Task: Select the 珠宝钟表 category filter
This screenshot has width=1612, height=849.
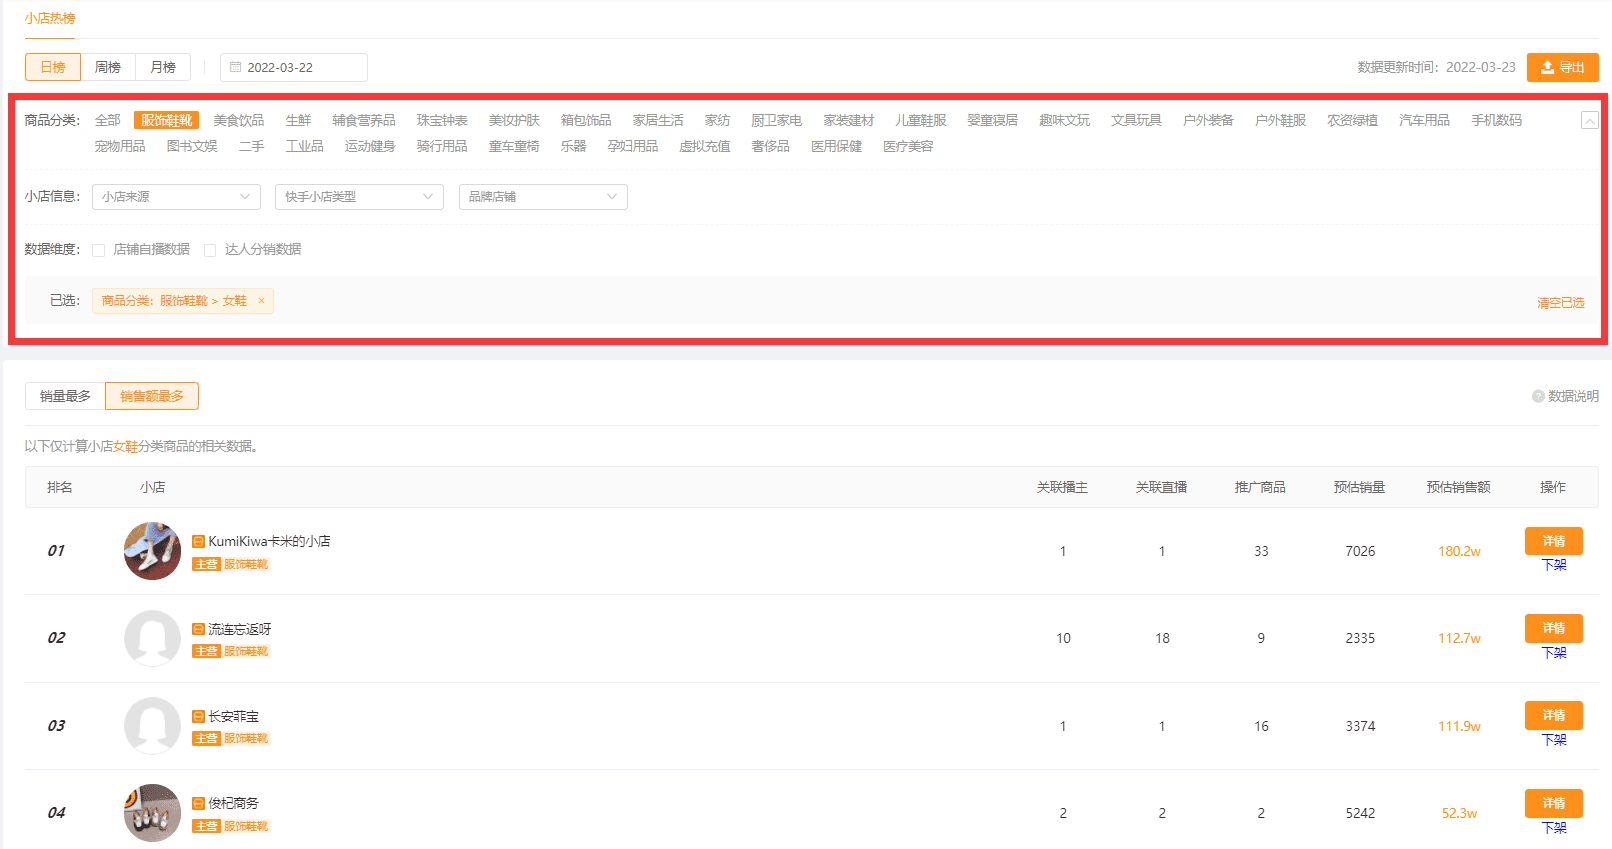Action: point(442,120)
